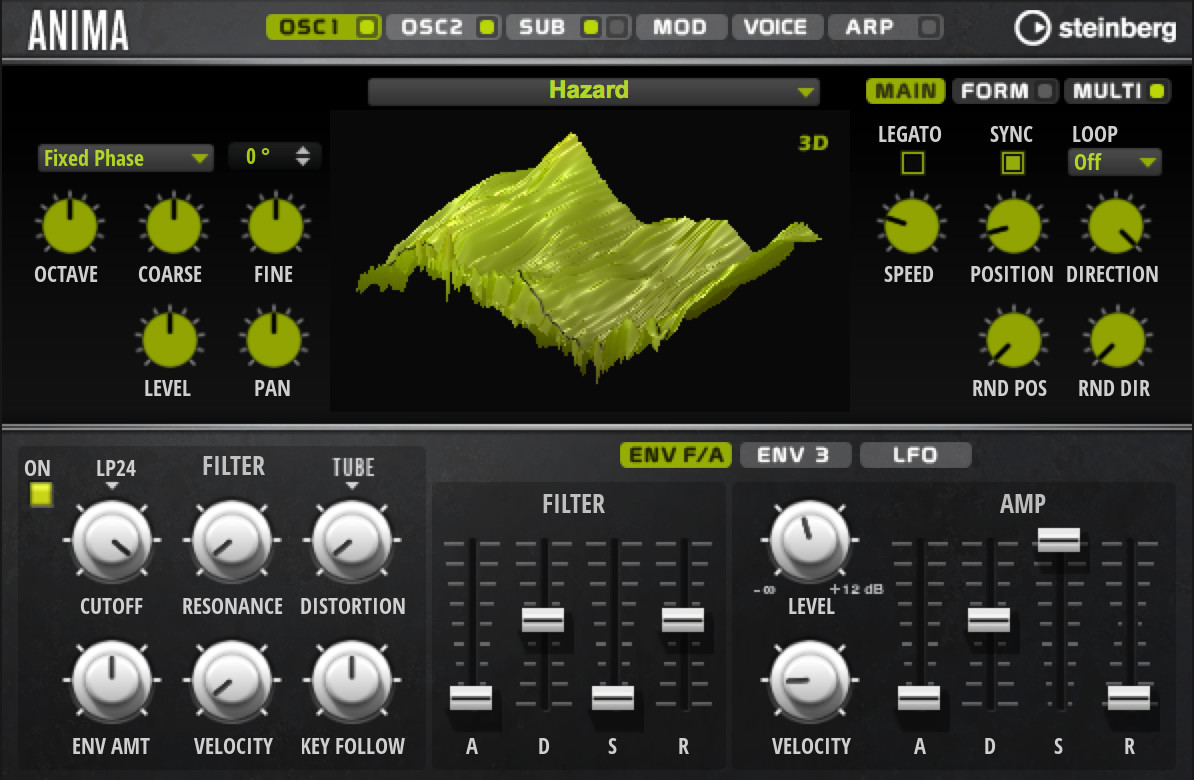Disable the SYNC checkbox
Viewport: 1194px width, 780px height.
1012,163
